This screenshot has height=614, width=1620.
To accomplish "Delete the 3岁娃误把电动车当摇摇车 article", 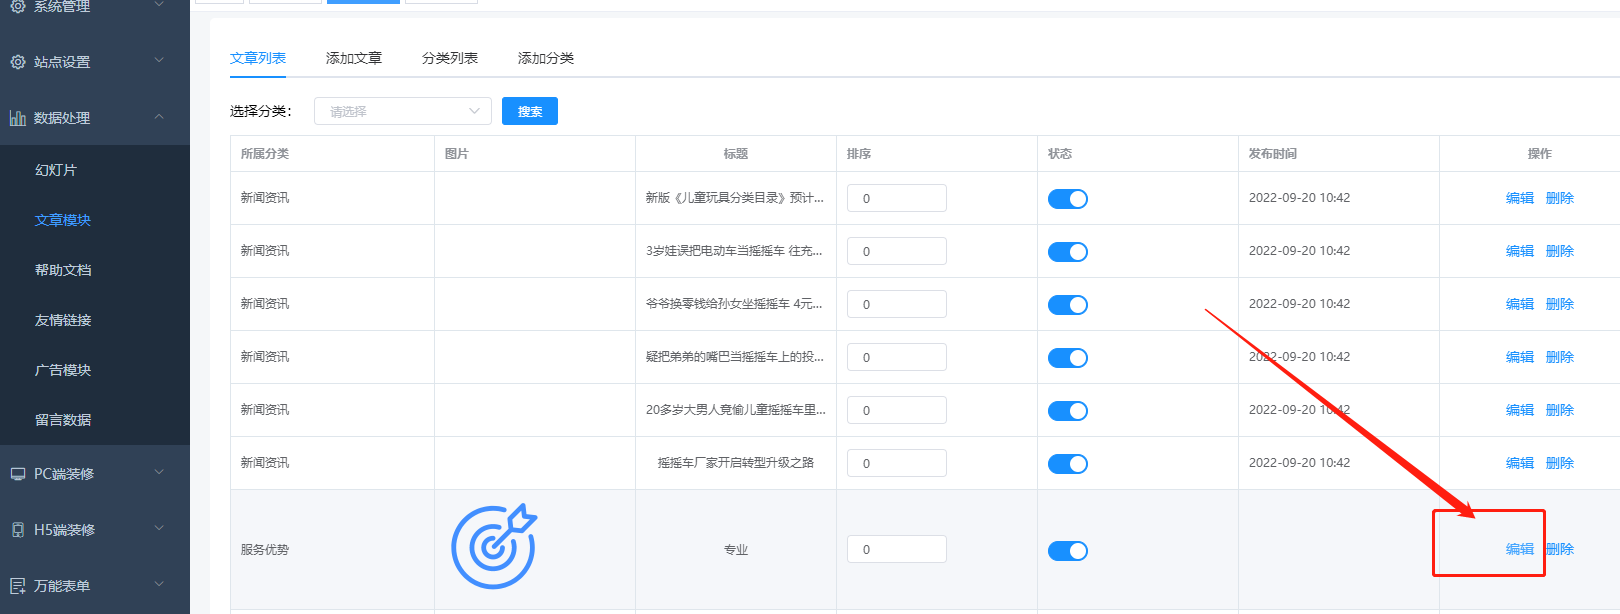I will pyautogui.click(x=1559, y=251).
